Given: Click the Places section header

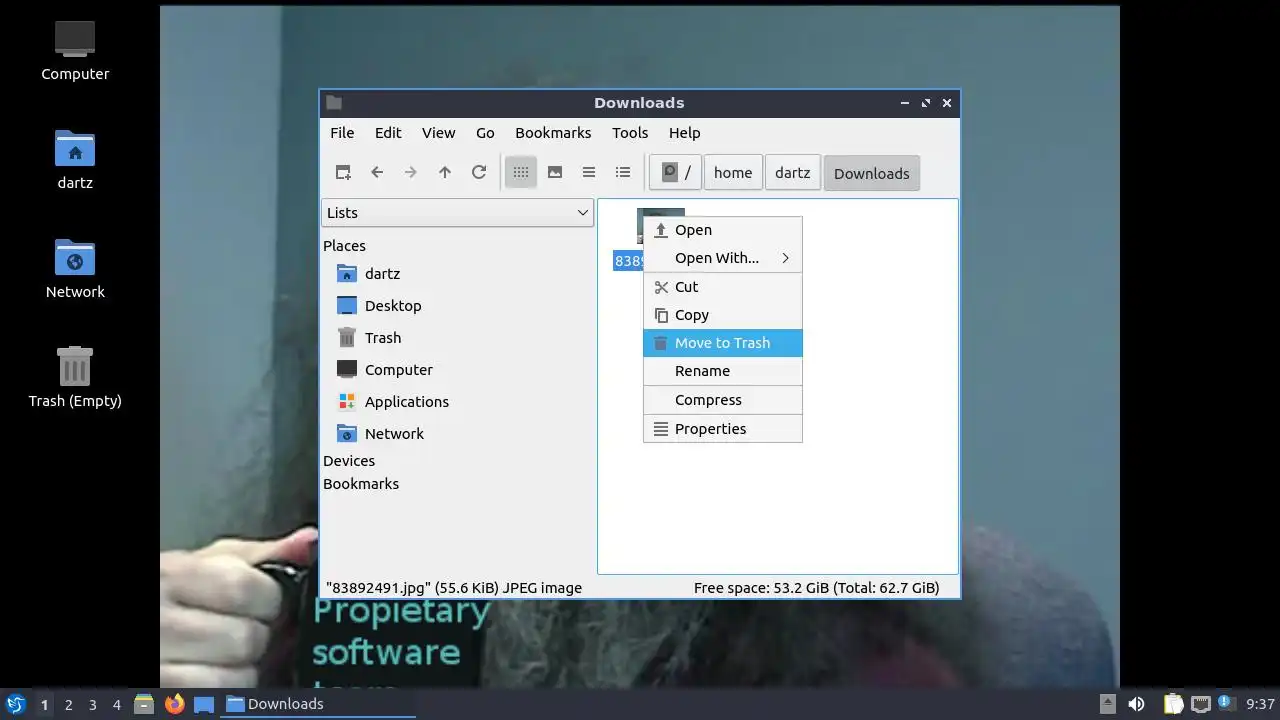Looking at the screenshot, I should pyautogui.click(x=344, y=246).
